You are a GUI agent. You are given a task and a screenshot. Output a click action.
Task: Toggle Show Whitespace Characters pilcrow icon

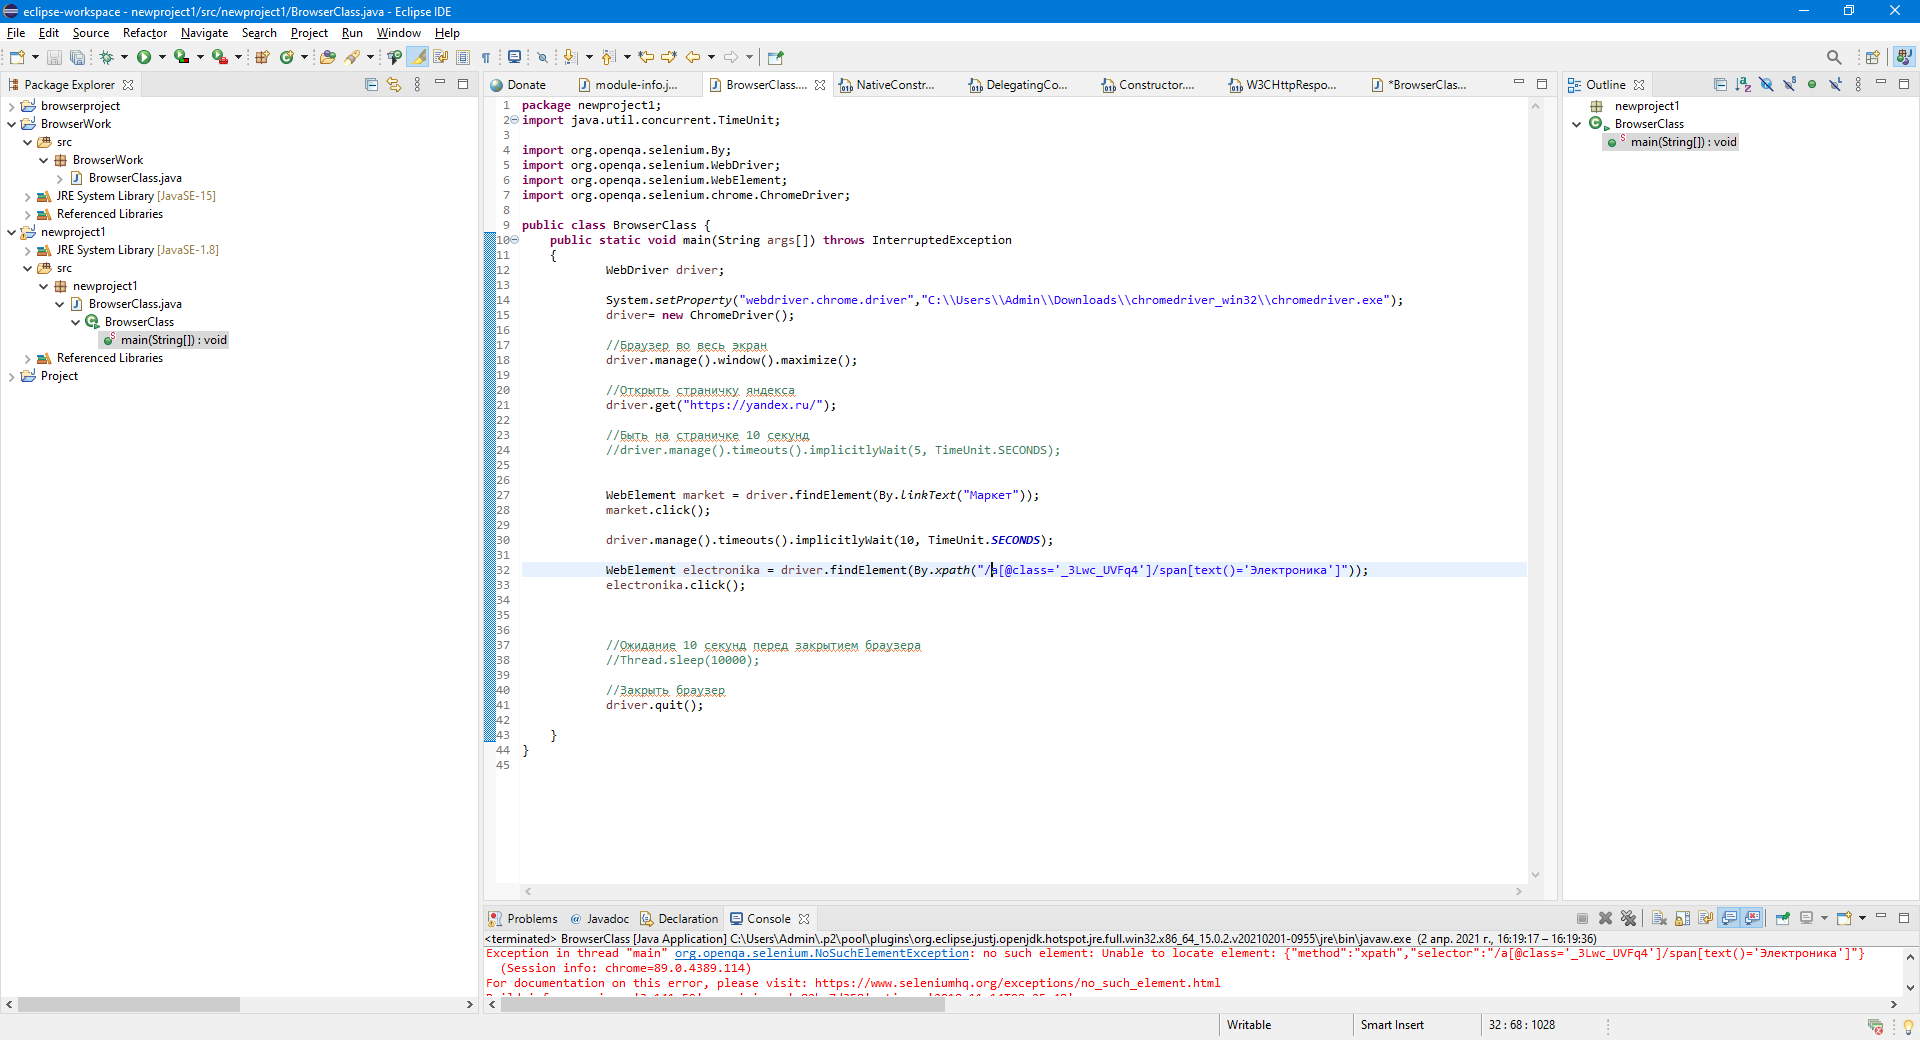(486, 57)
